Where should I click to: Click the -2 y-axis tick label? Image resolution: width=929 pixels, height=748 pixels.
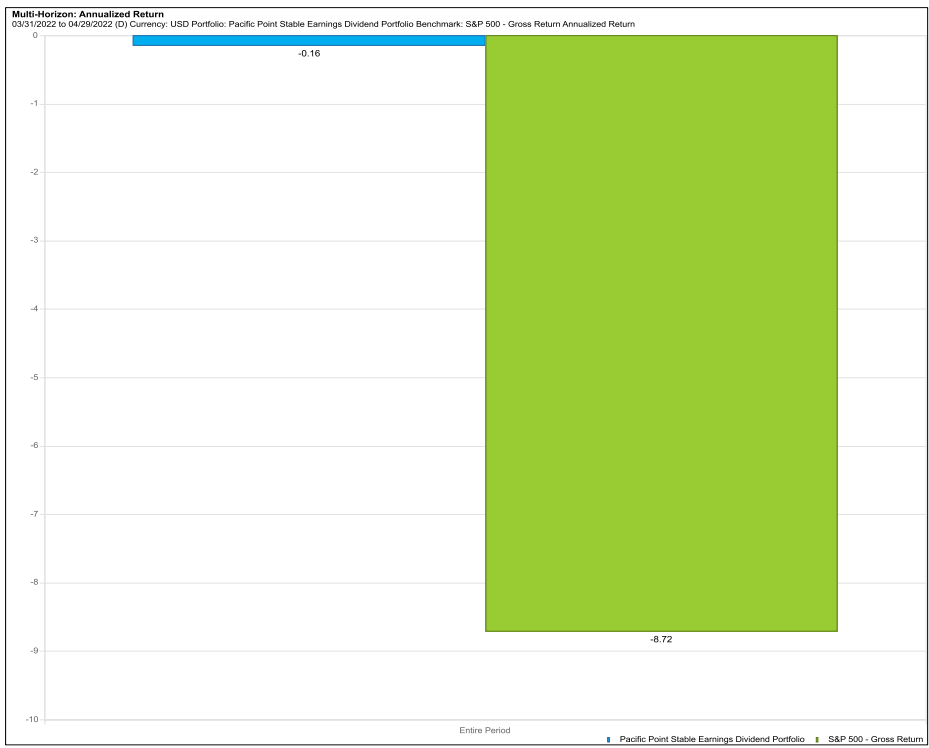pyautogui.click(x=34, y=172)
